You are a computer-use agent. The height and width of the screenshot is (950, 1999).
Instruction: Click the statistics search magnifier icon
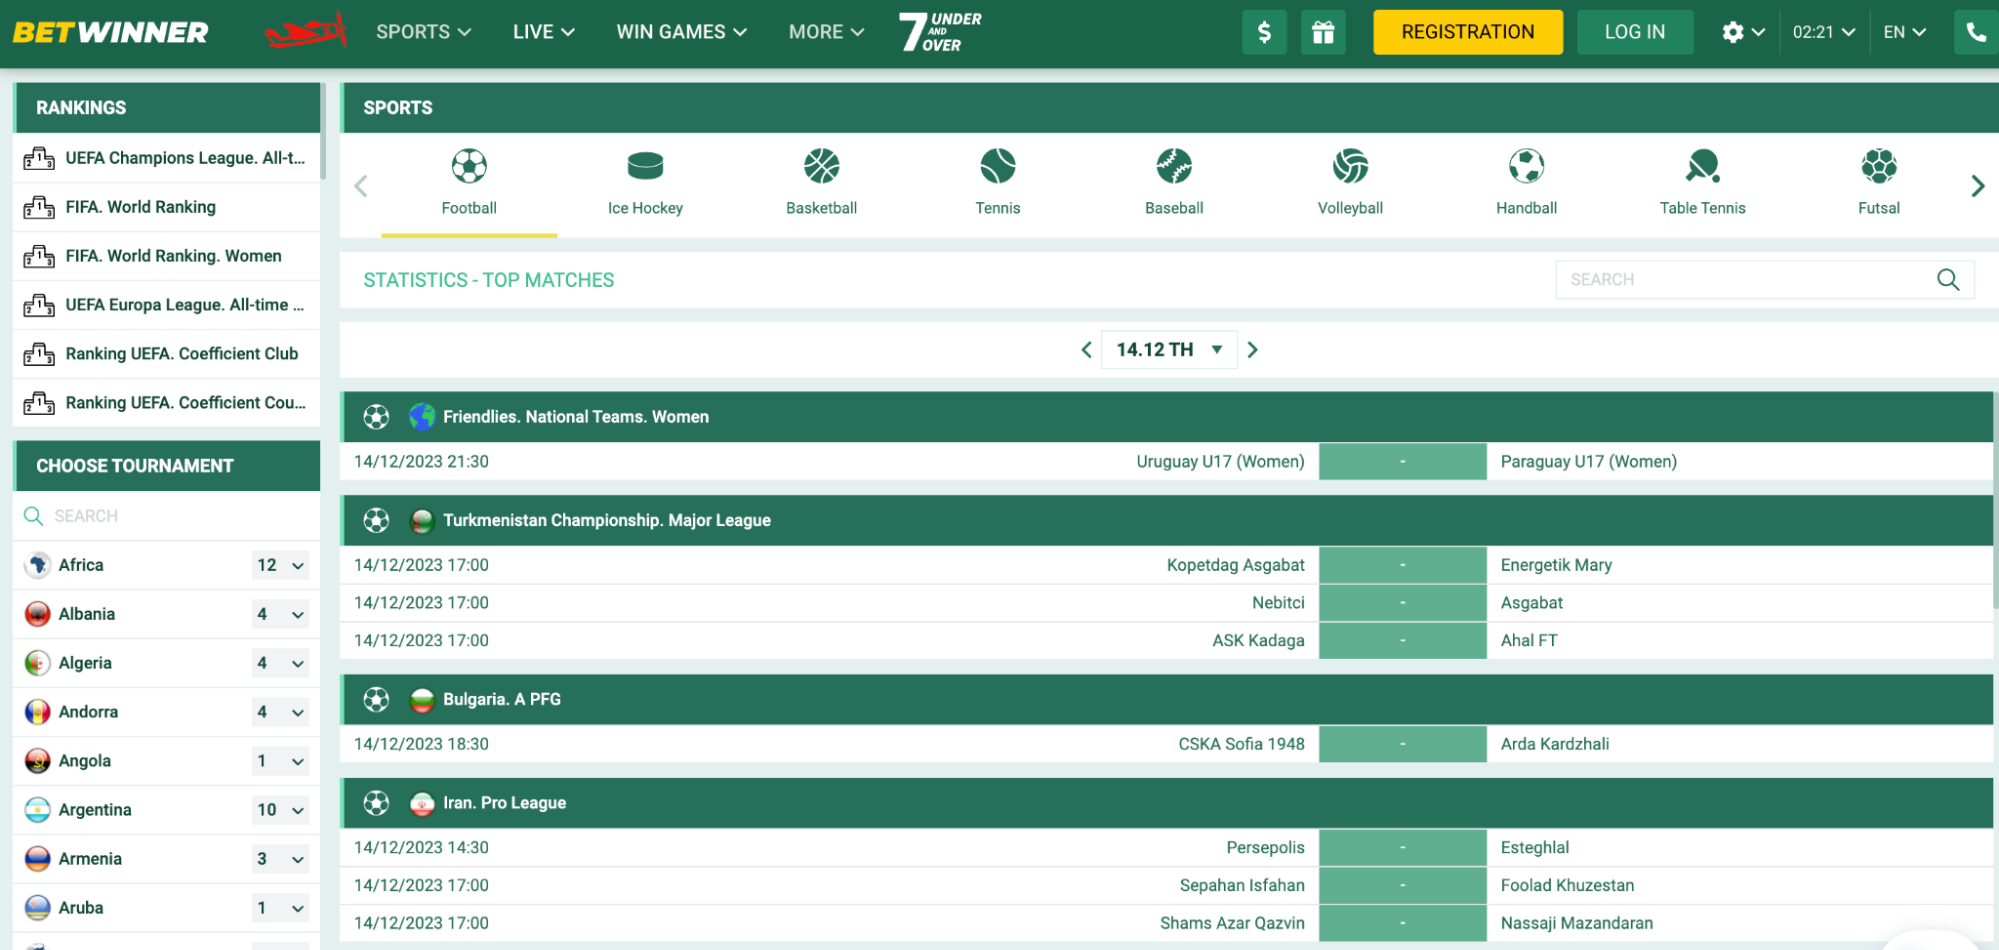(1948, 280)
